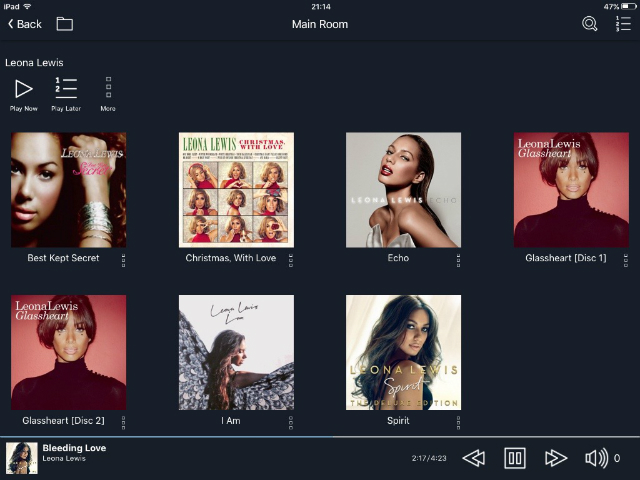Skip to previous track
640x480 pixels.
[x=474, y=458]
